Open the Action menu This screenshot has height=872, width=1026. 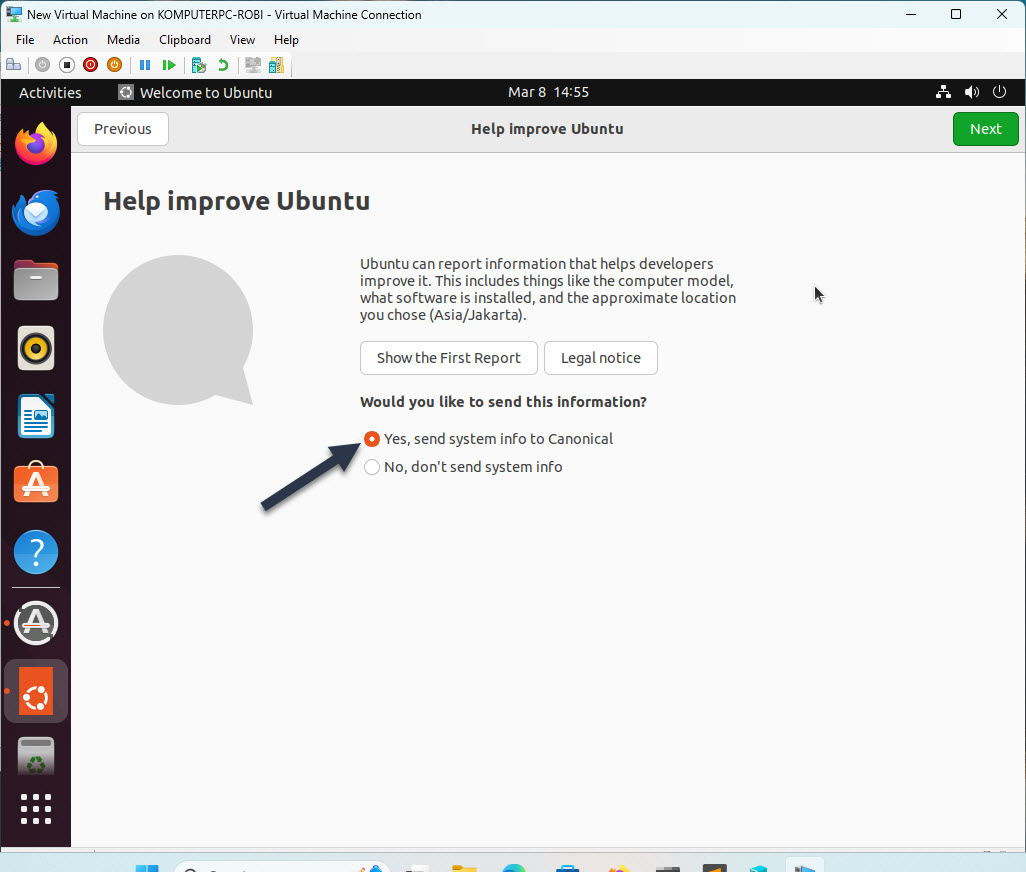click(x=70, y=40)
